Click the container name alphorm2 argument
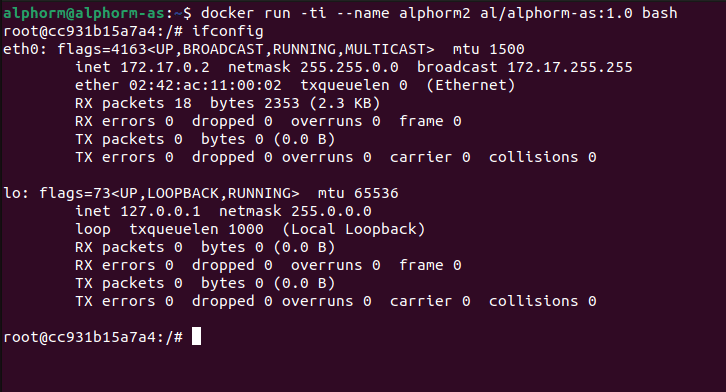The image size is (726, 392). (x=434, y=13)
